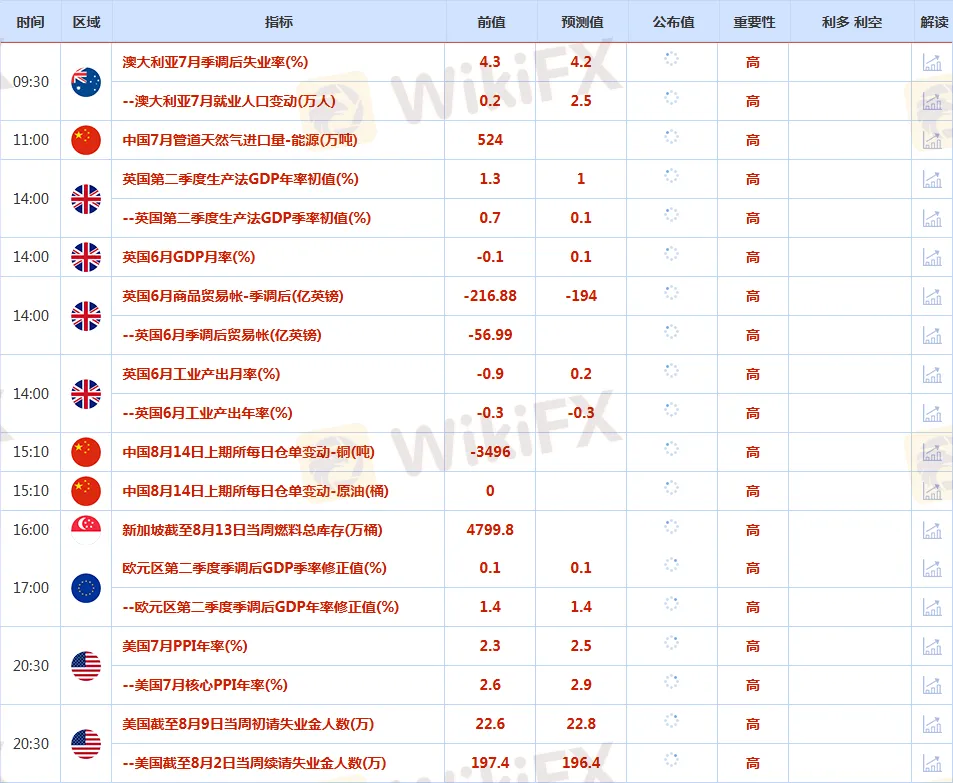Click the chart icon for 新加坡 fuel inventory row

(932, 530)
